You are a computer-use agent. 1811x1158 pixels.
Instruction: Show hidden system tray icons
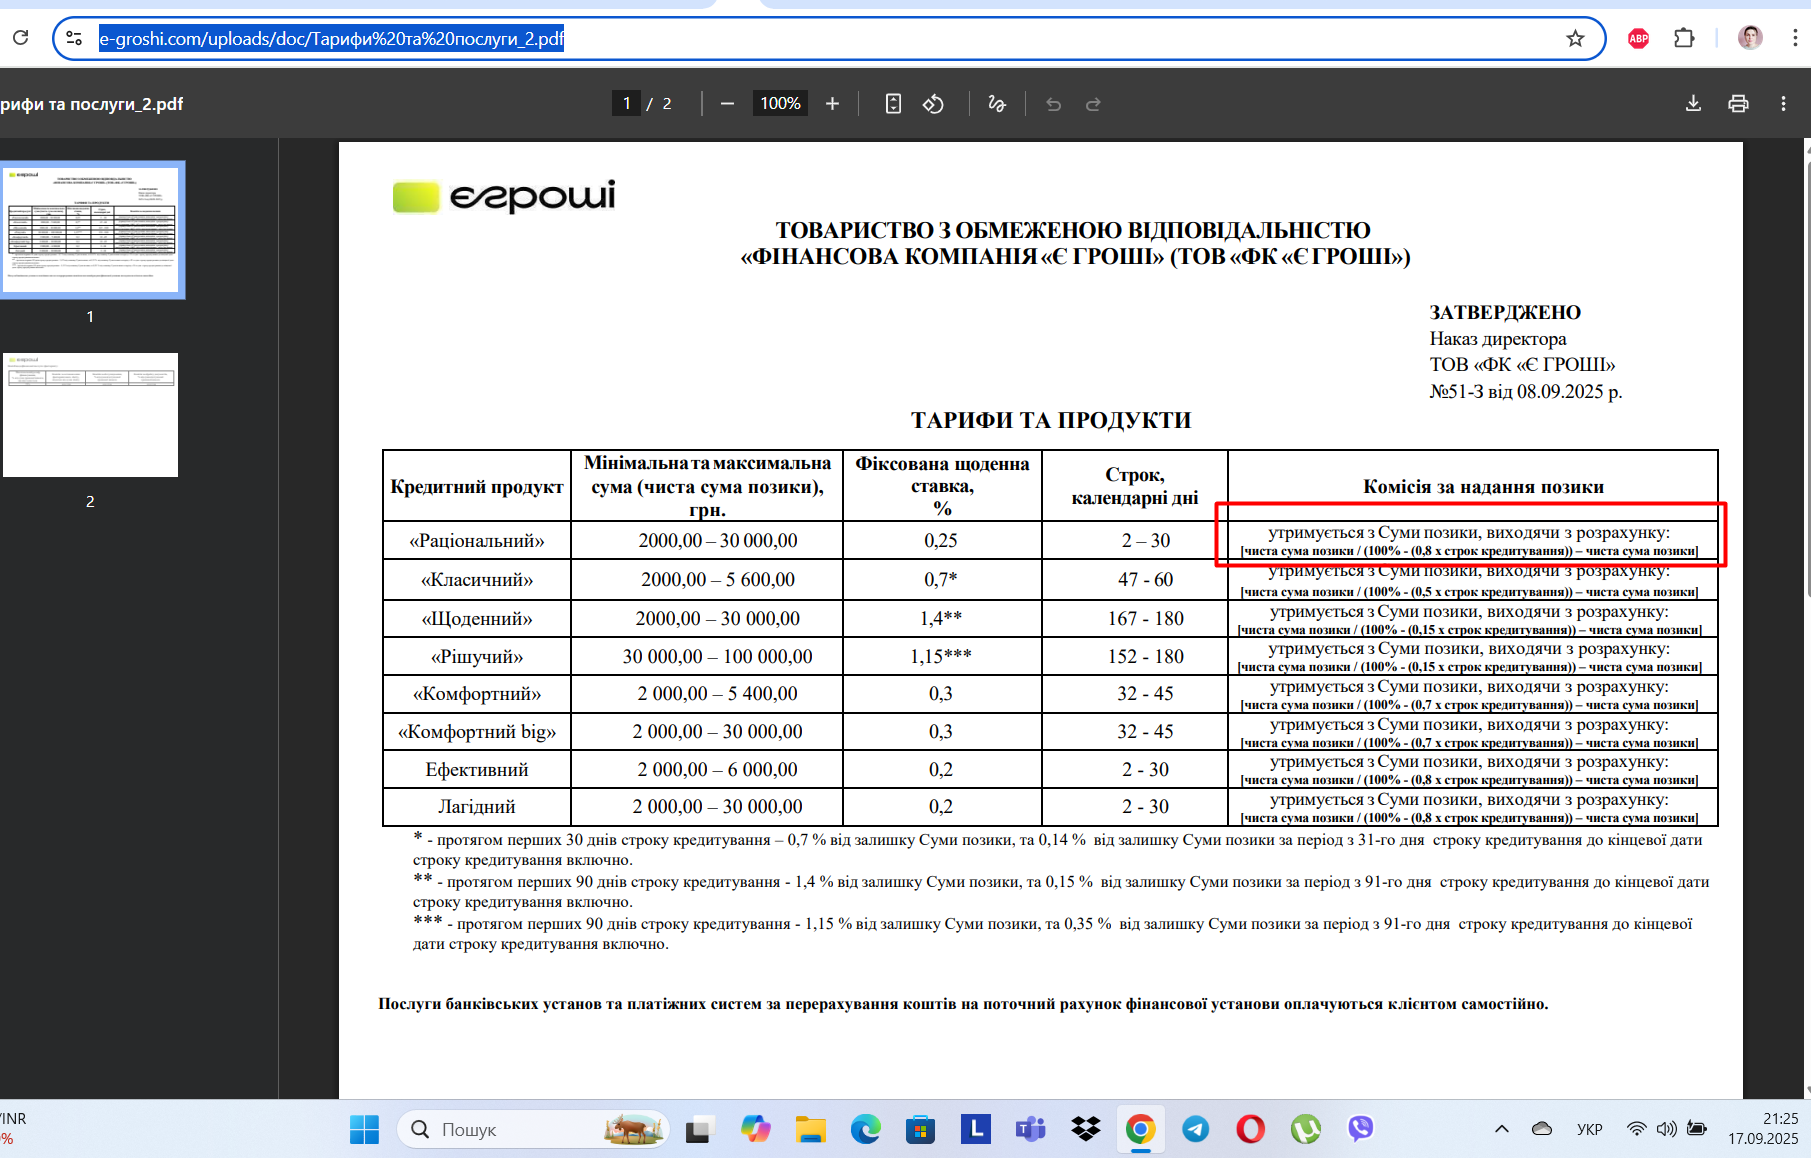point(1501,1129)
